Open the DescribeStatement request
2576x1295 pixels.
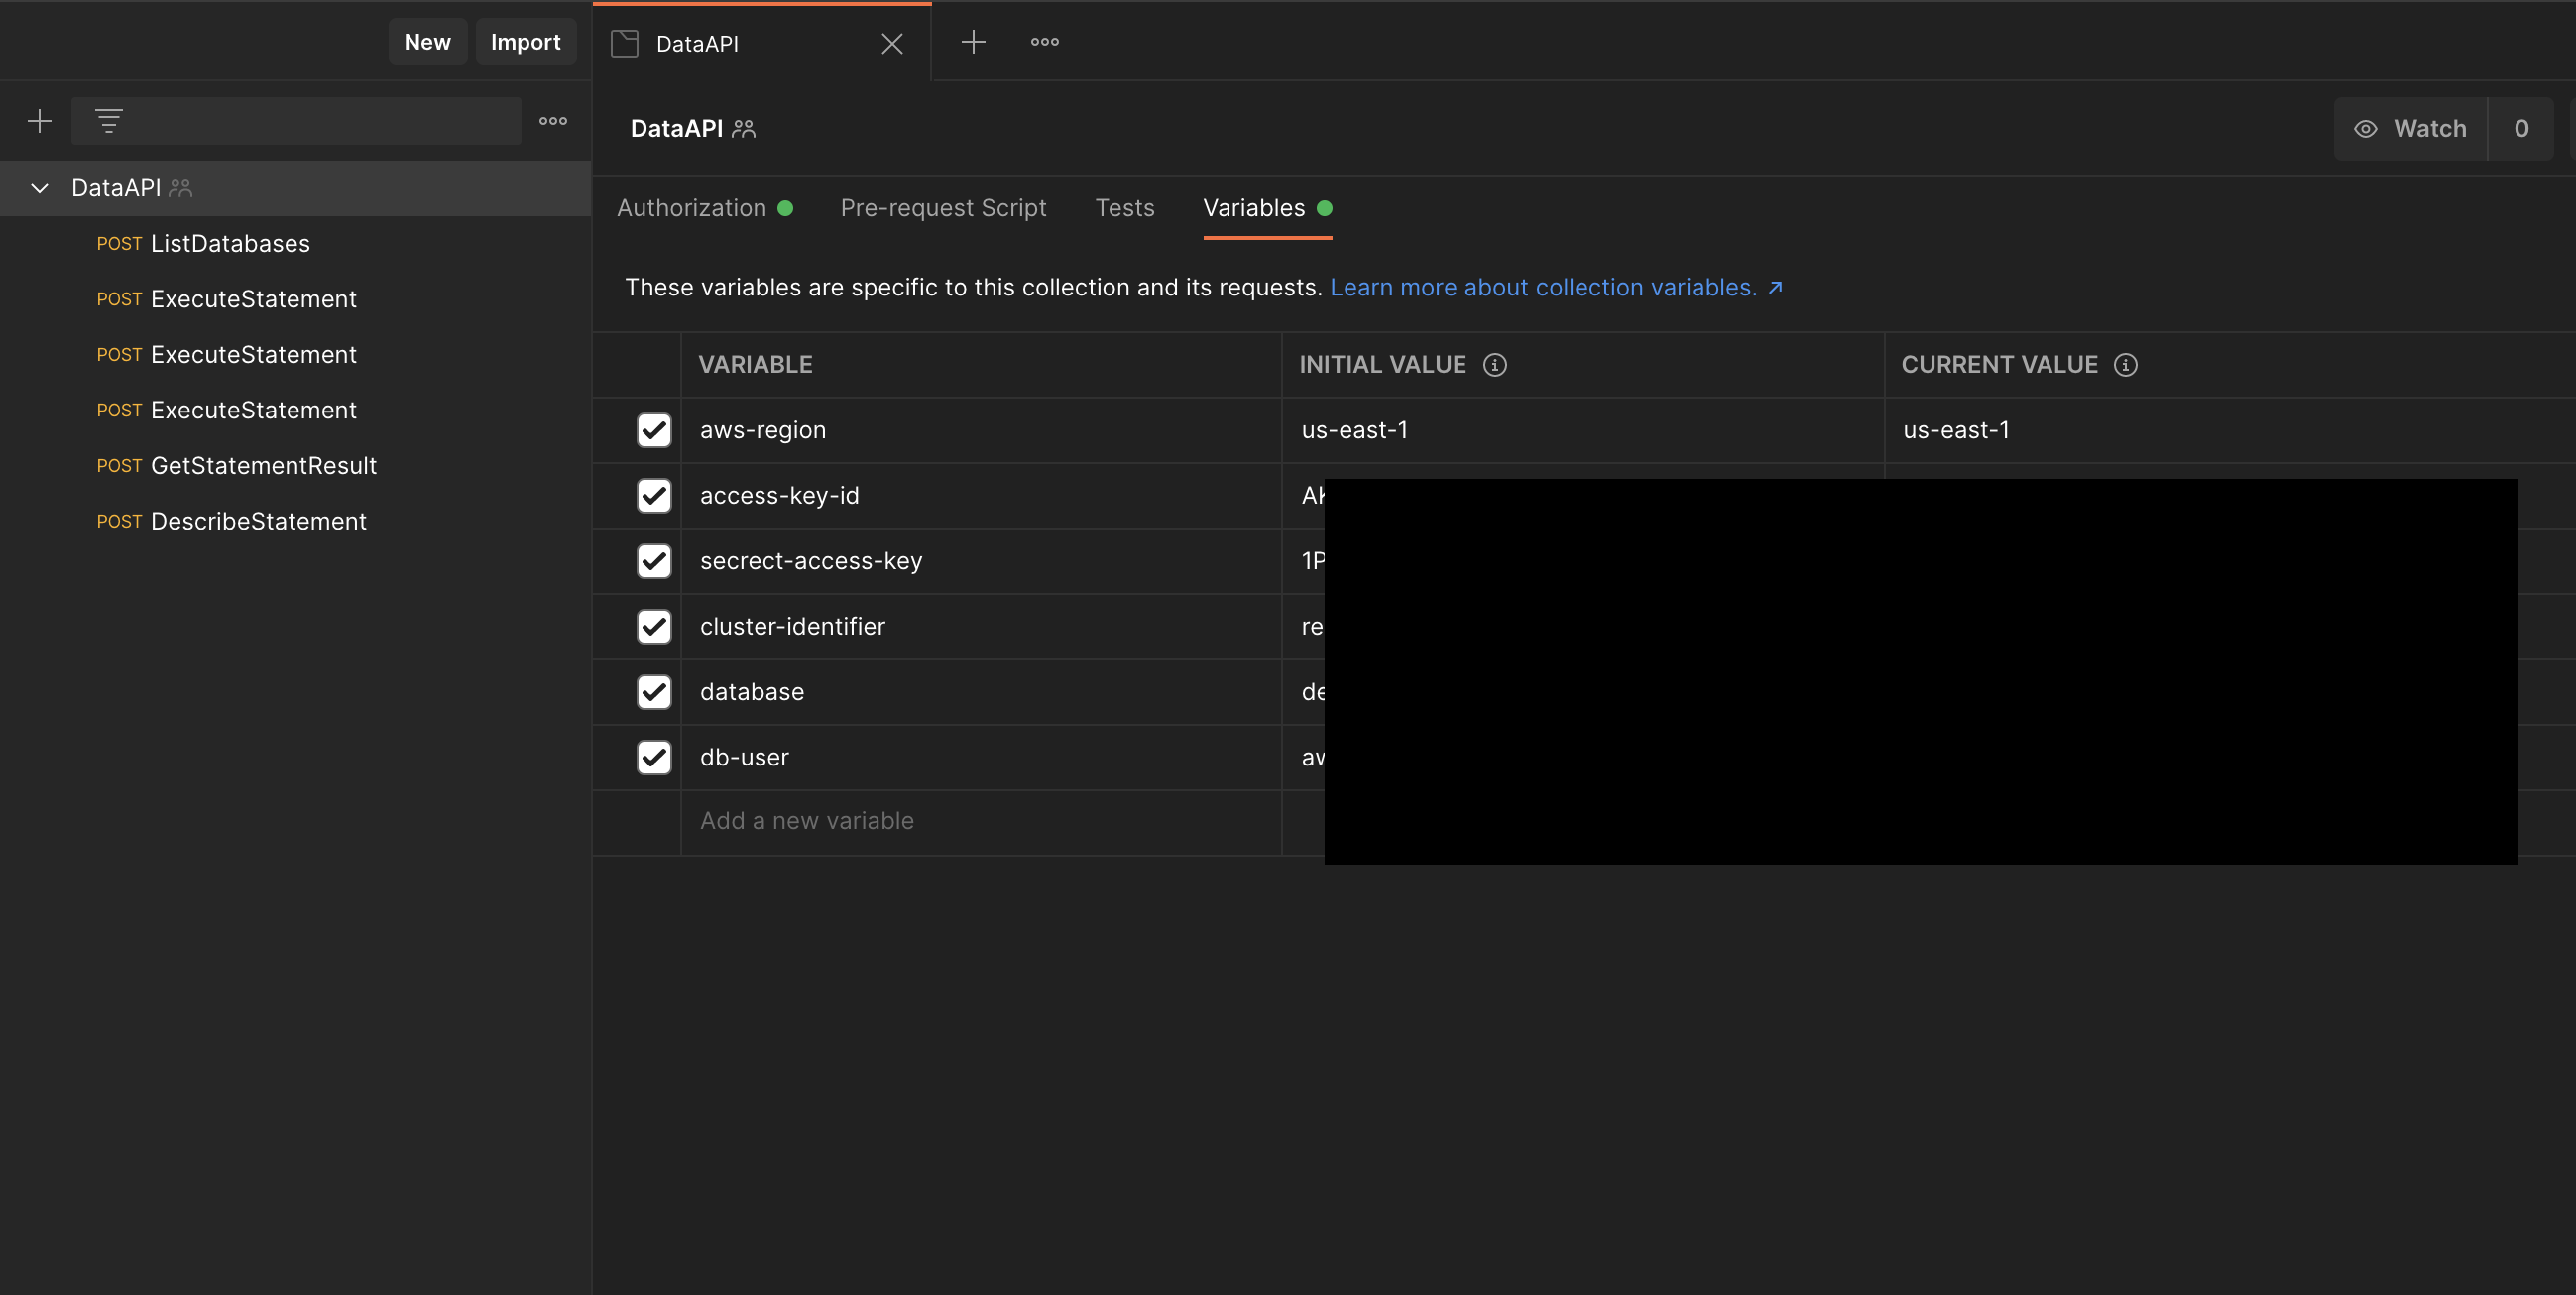click(x=296, y=521)
